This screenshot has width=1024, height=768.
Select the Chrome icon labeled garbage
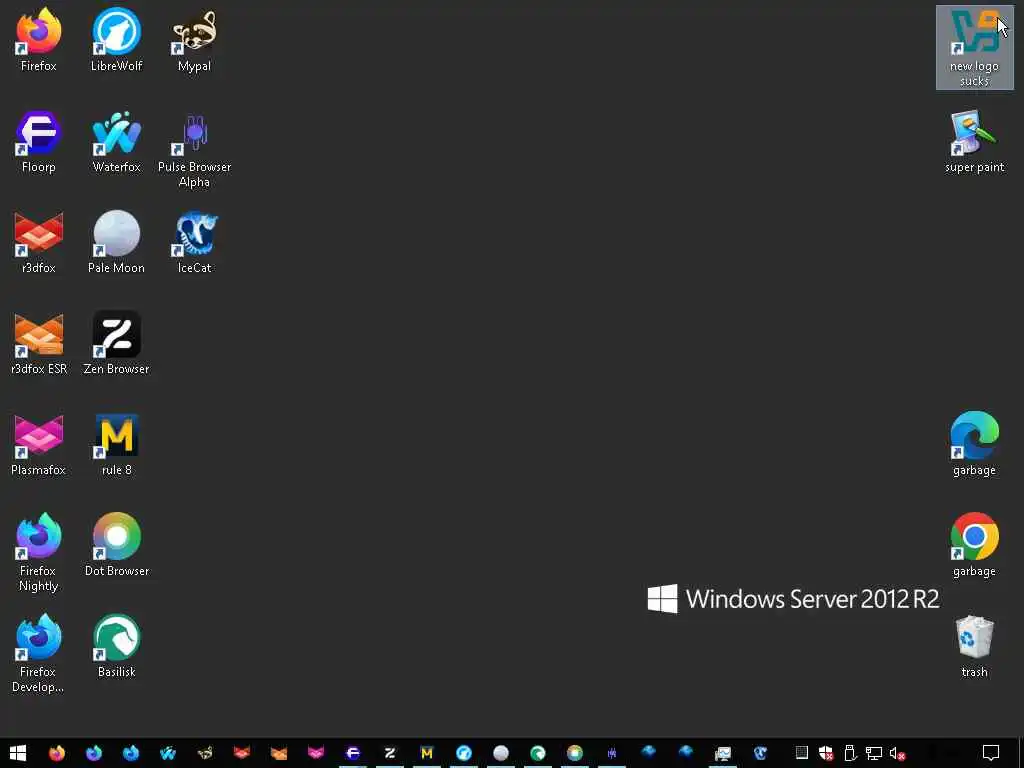974,545
